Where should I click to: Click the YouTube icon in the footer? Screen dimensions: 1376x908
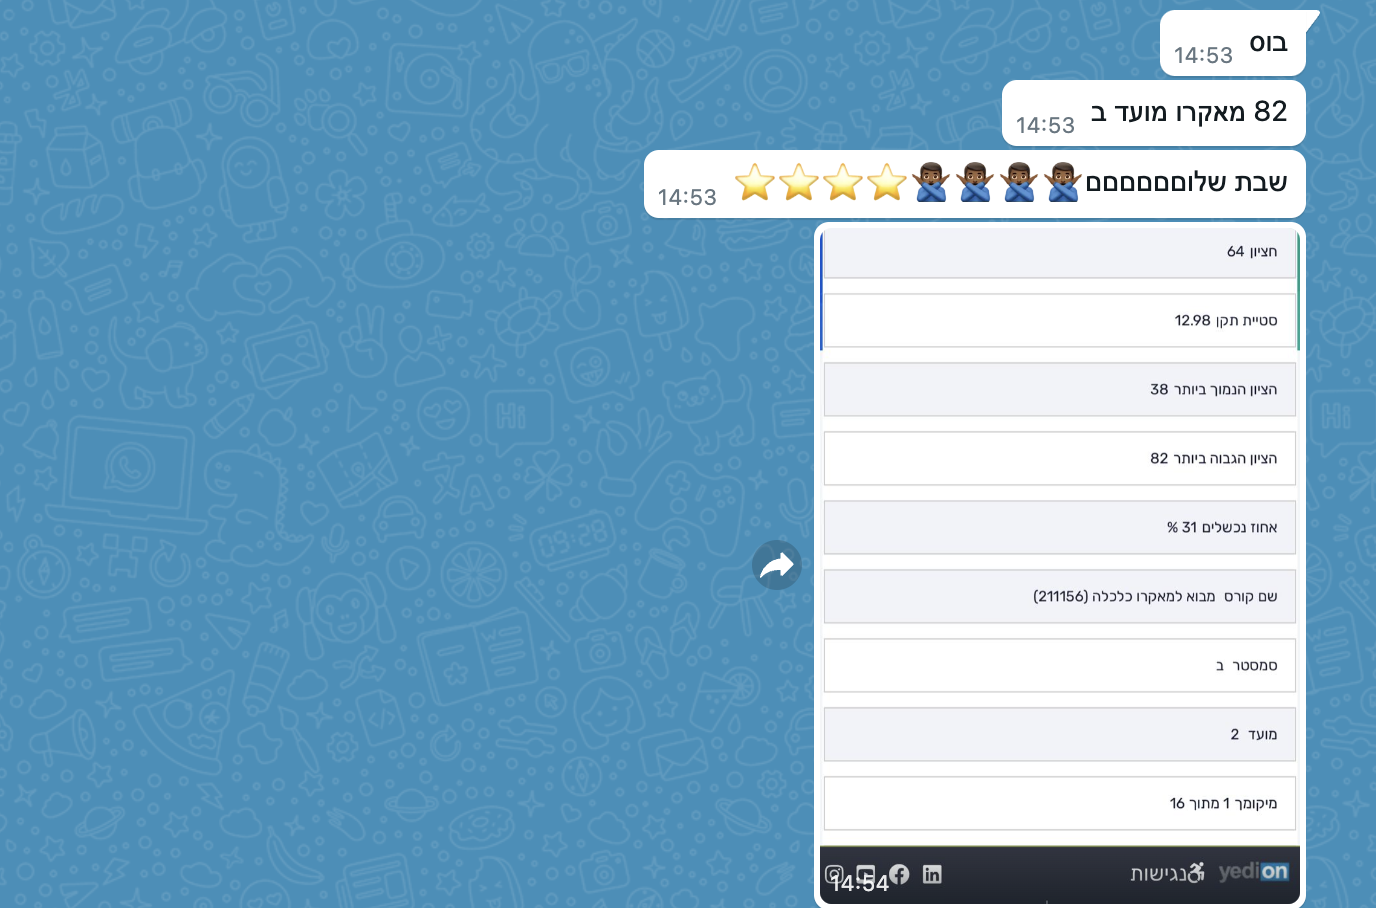[866, 874]
